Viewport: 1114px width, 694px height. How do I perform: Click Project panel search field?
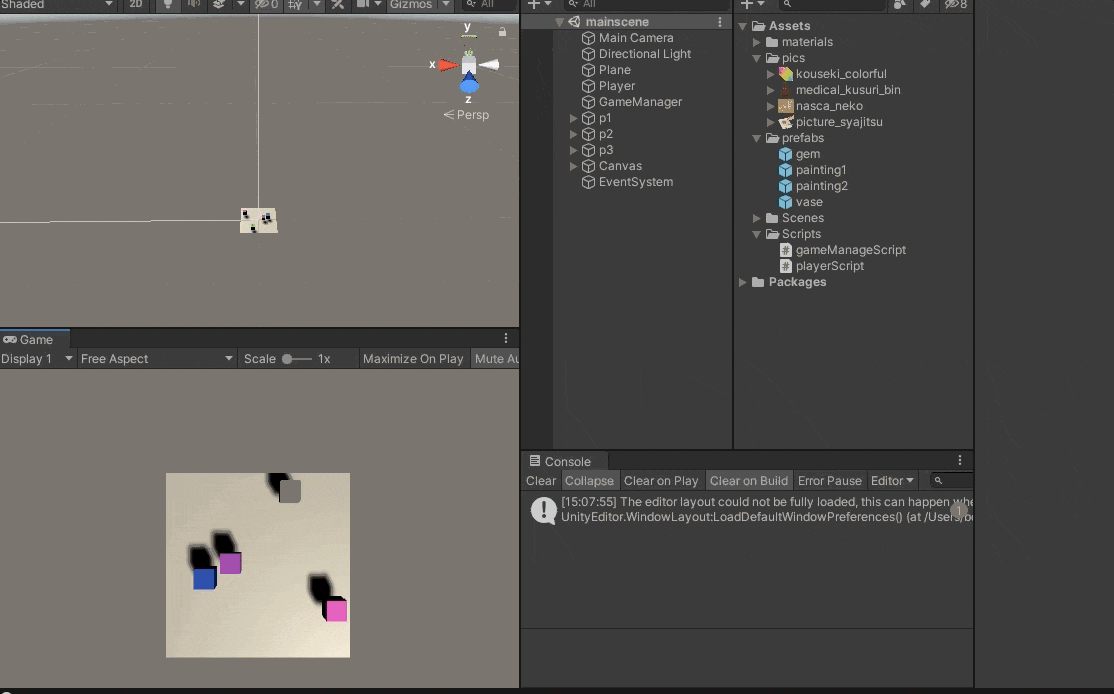pyautogui.click(x=831, y=4)
